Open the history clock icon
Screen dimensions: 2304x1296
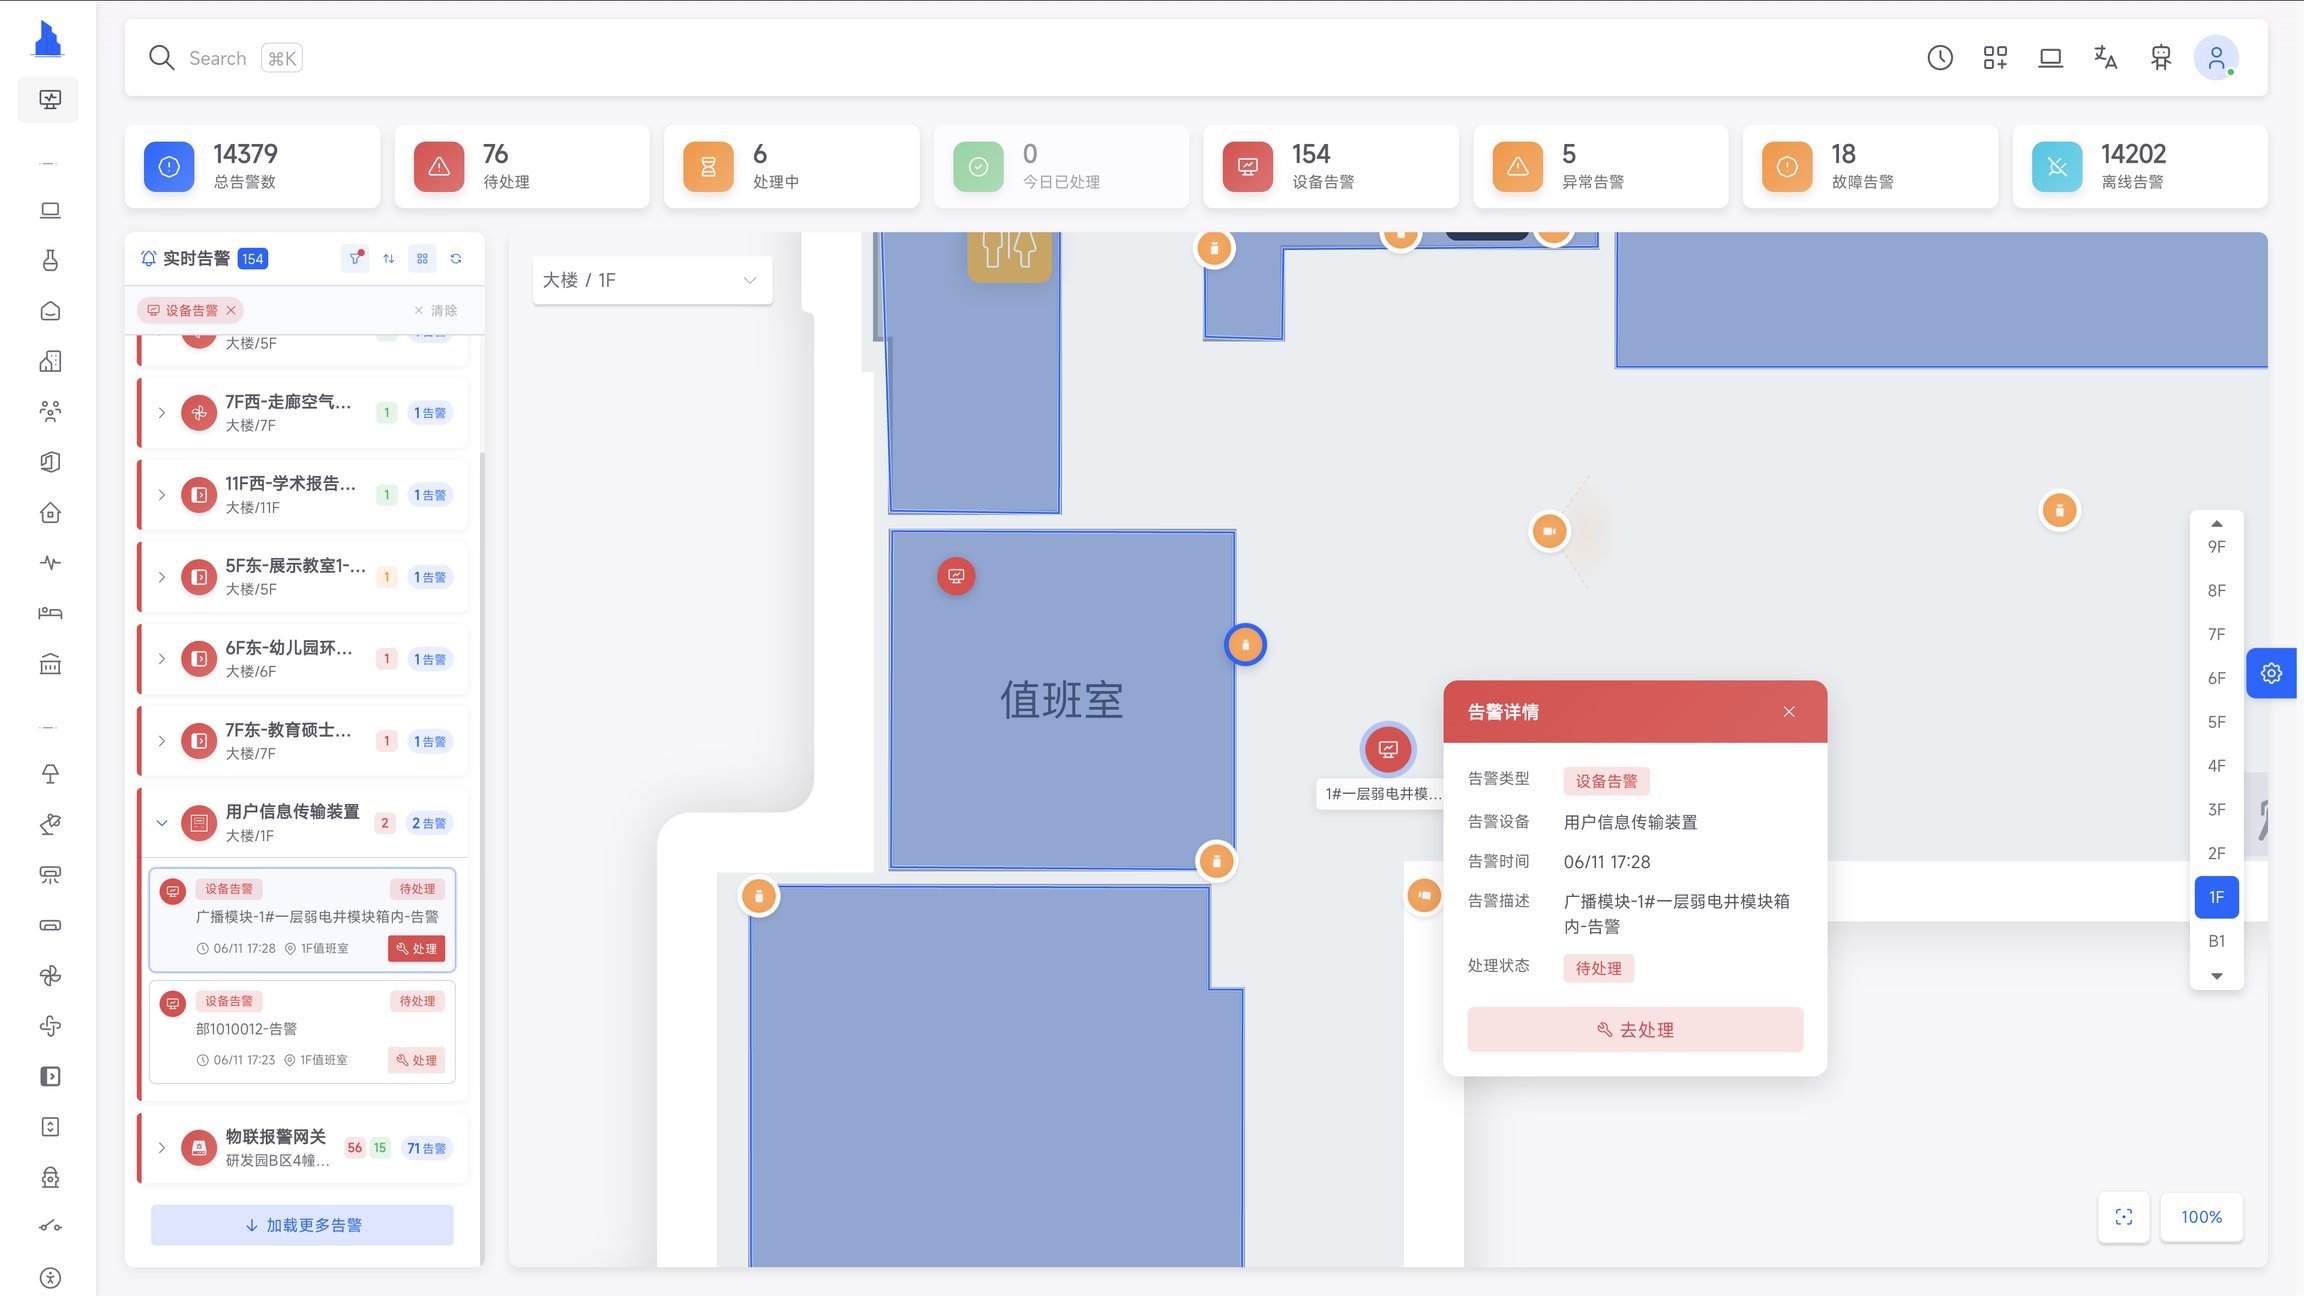[1941, 58]
